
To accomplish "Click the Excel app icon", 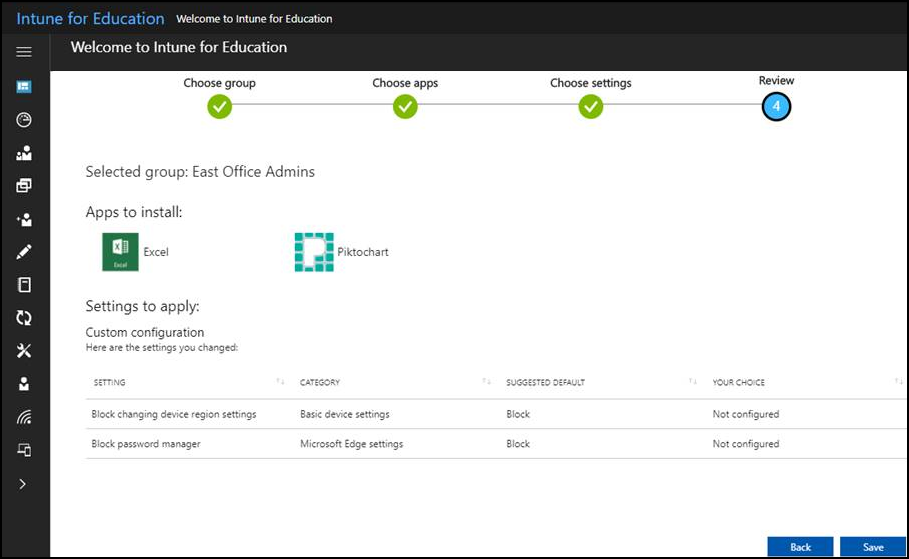I will [x=121, y=252].
